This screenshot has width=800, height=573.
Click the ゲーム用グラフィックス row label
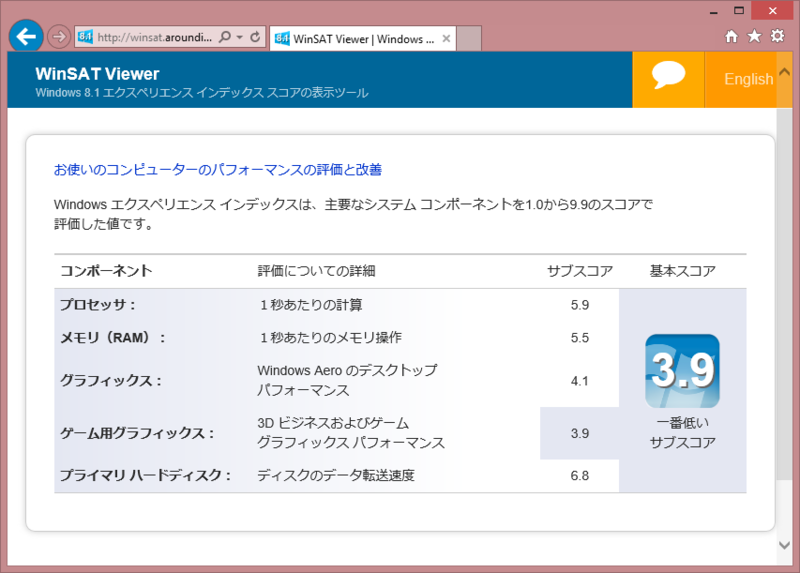137,433
